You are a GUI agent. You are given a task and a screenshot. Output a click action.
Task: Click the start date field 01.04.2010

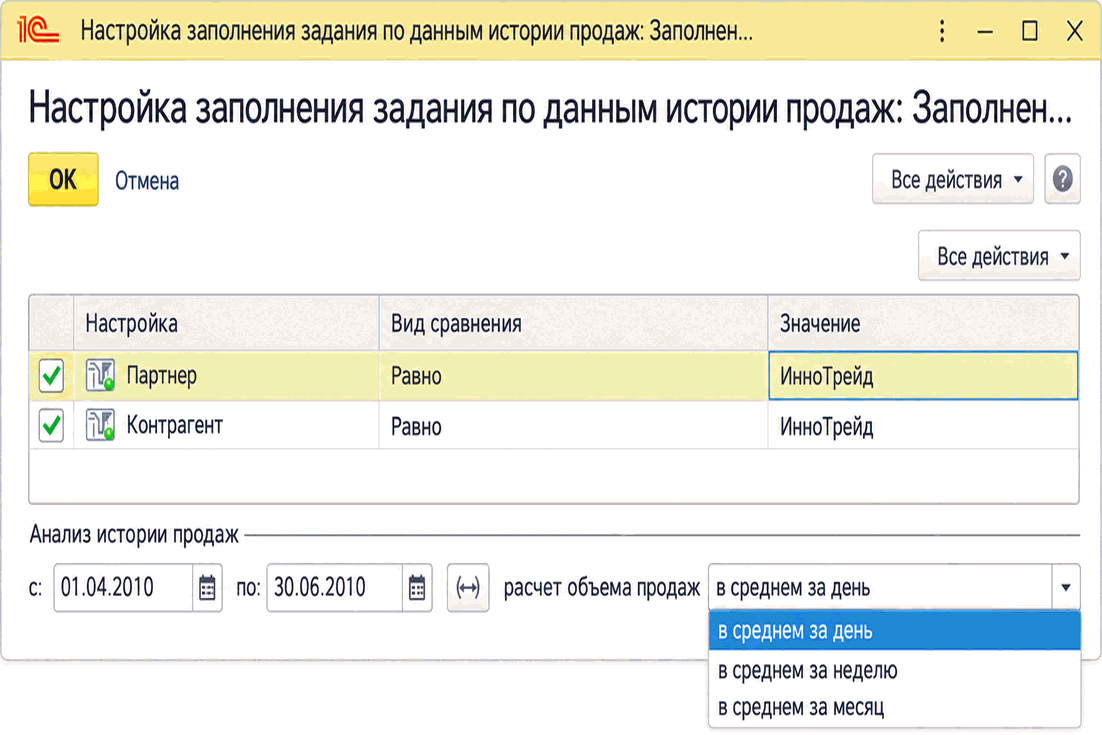coord(123,587)
